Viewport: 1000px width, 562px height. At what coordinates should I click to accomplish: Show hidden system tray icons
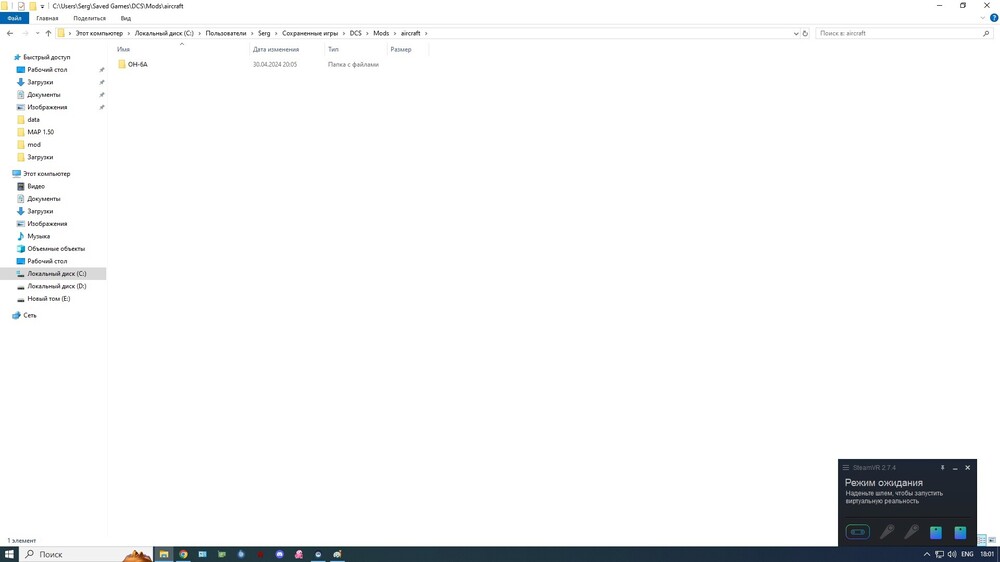[x=927, y=554]
